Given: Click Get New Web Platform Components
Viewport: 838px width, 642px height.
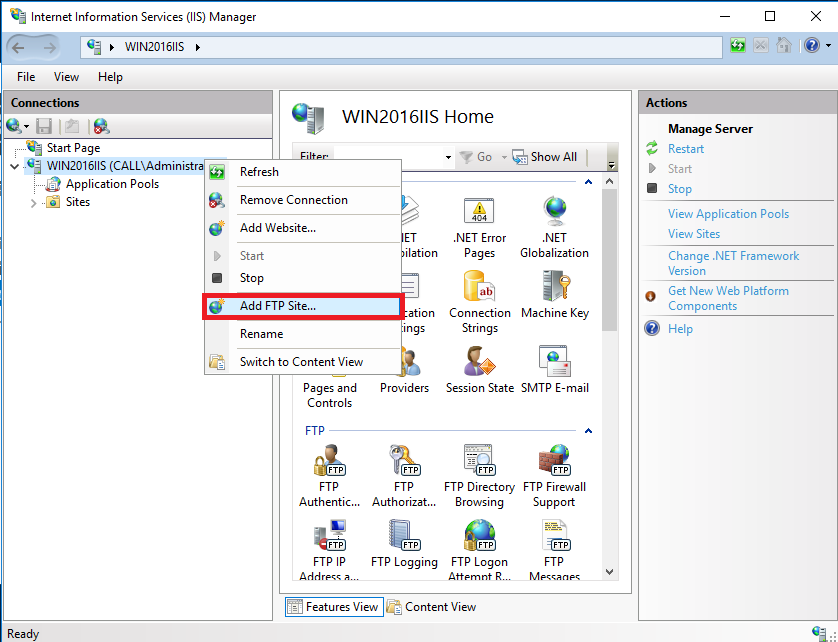Looking at the screenshot, I should [728, 298].
